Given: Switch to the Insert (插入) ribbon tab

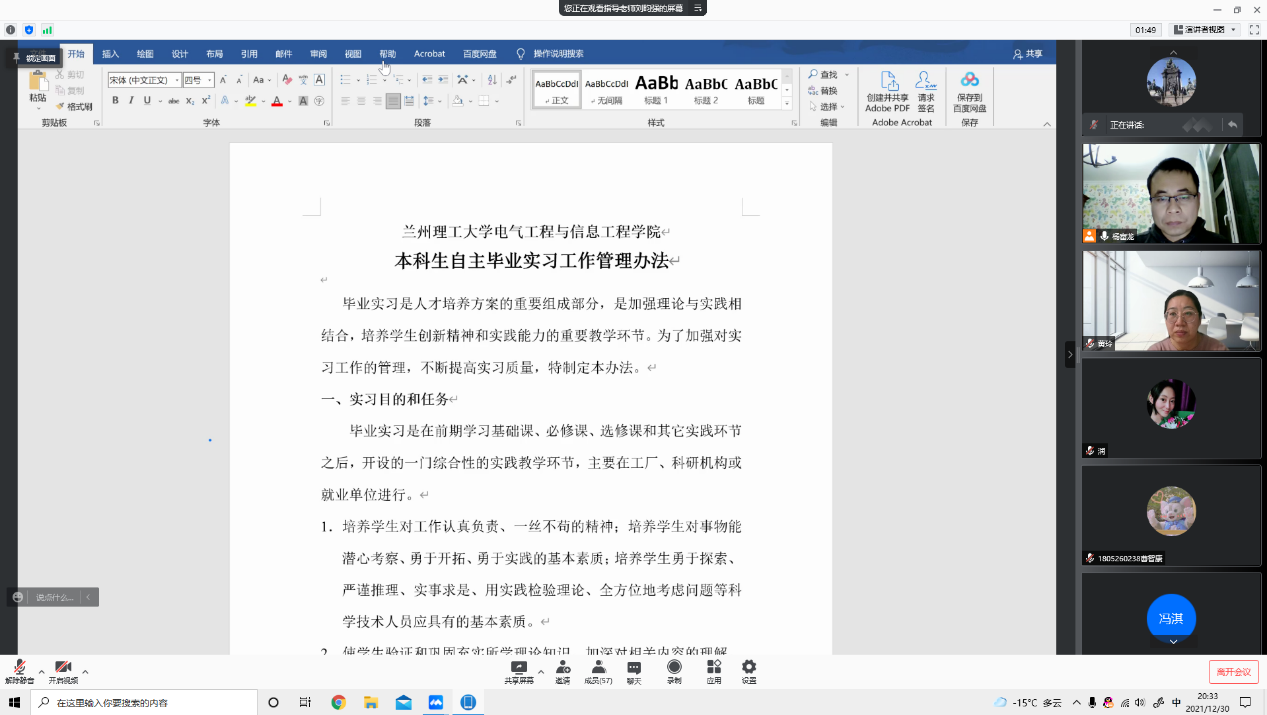Looking at the screenshot, I should point(110,54).
